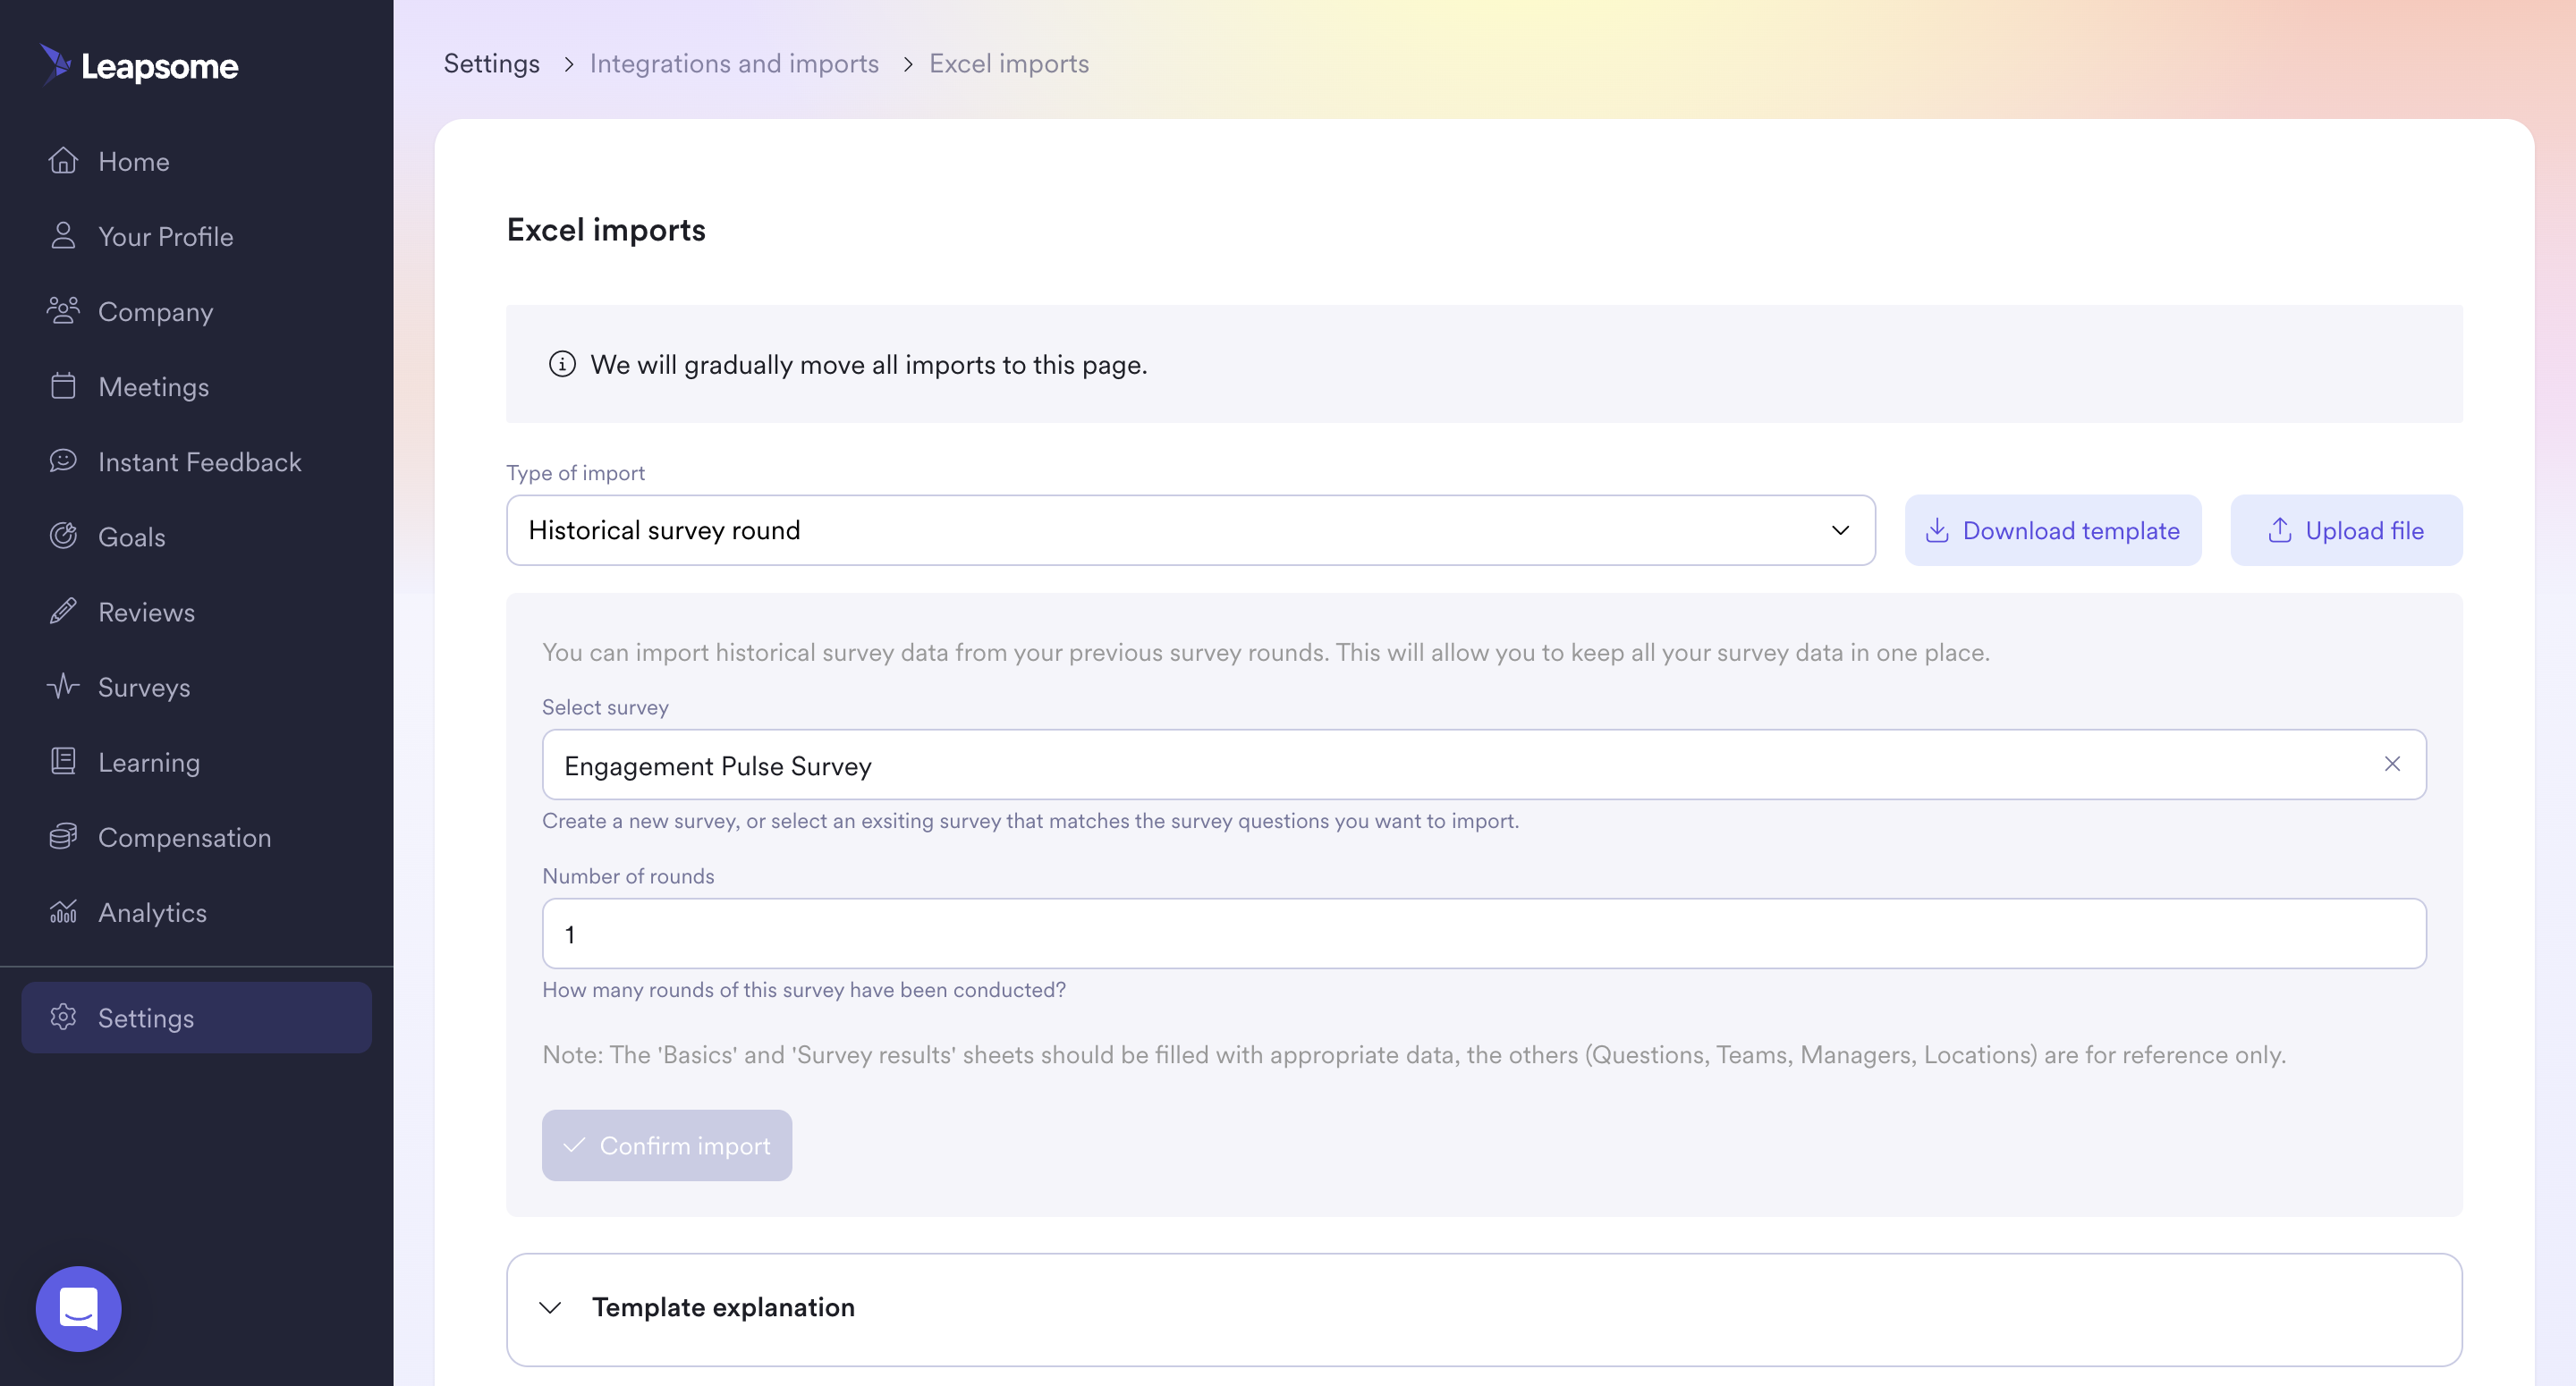Click the Company people icon
Viewport: 2576px width, 1386px height.
[x=63, y=310]
